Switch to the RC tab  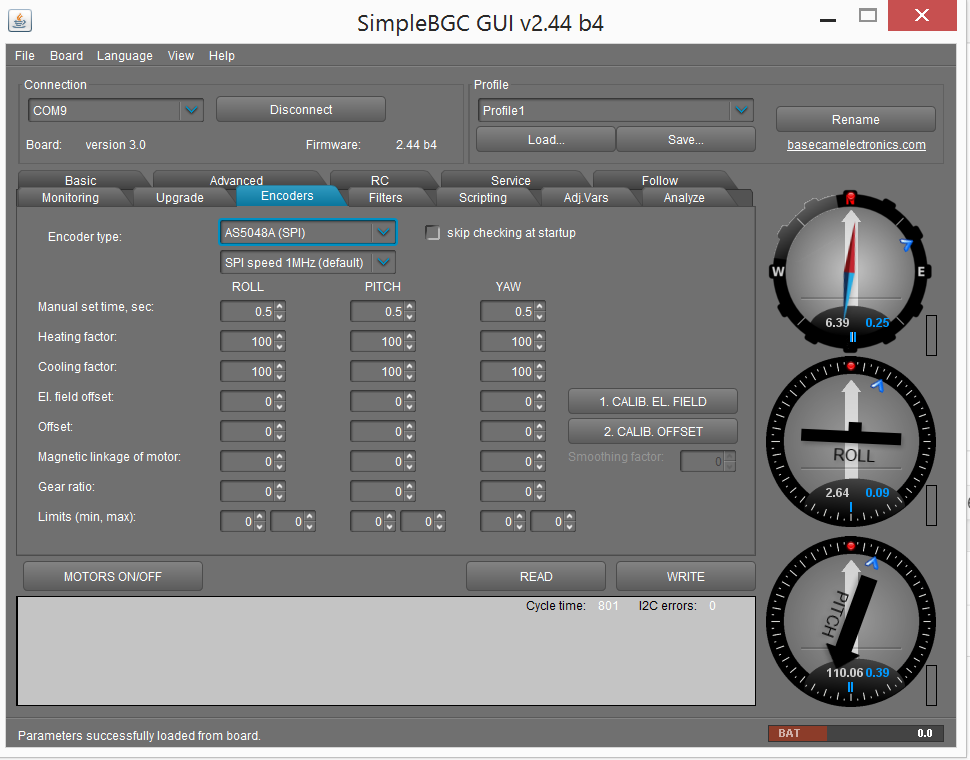pyautogui.click(x=380, y=180)
